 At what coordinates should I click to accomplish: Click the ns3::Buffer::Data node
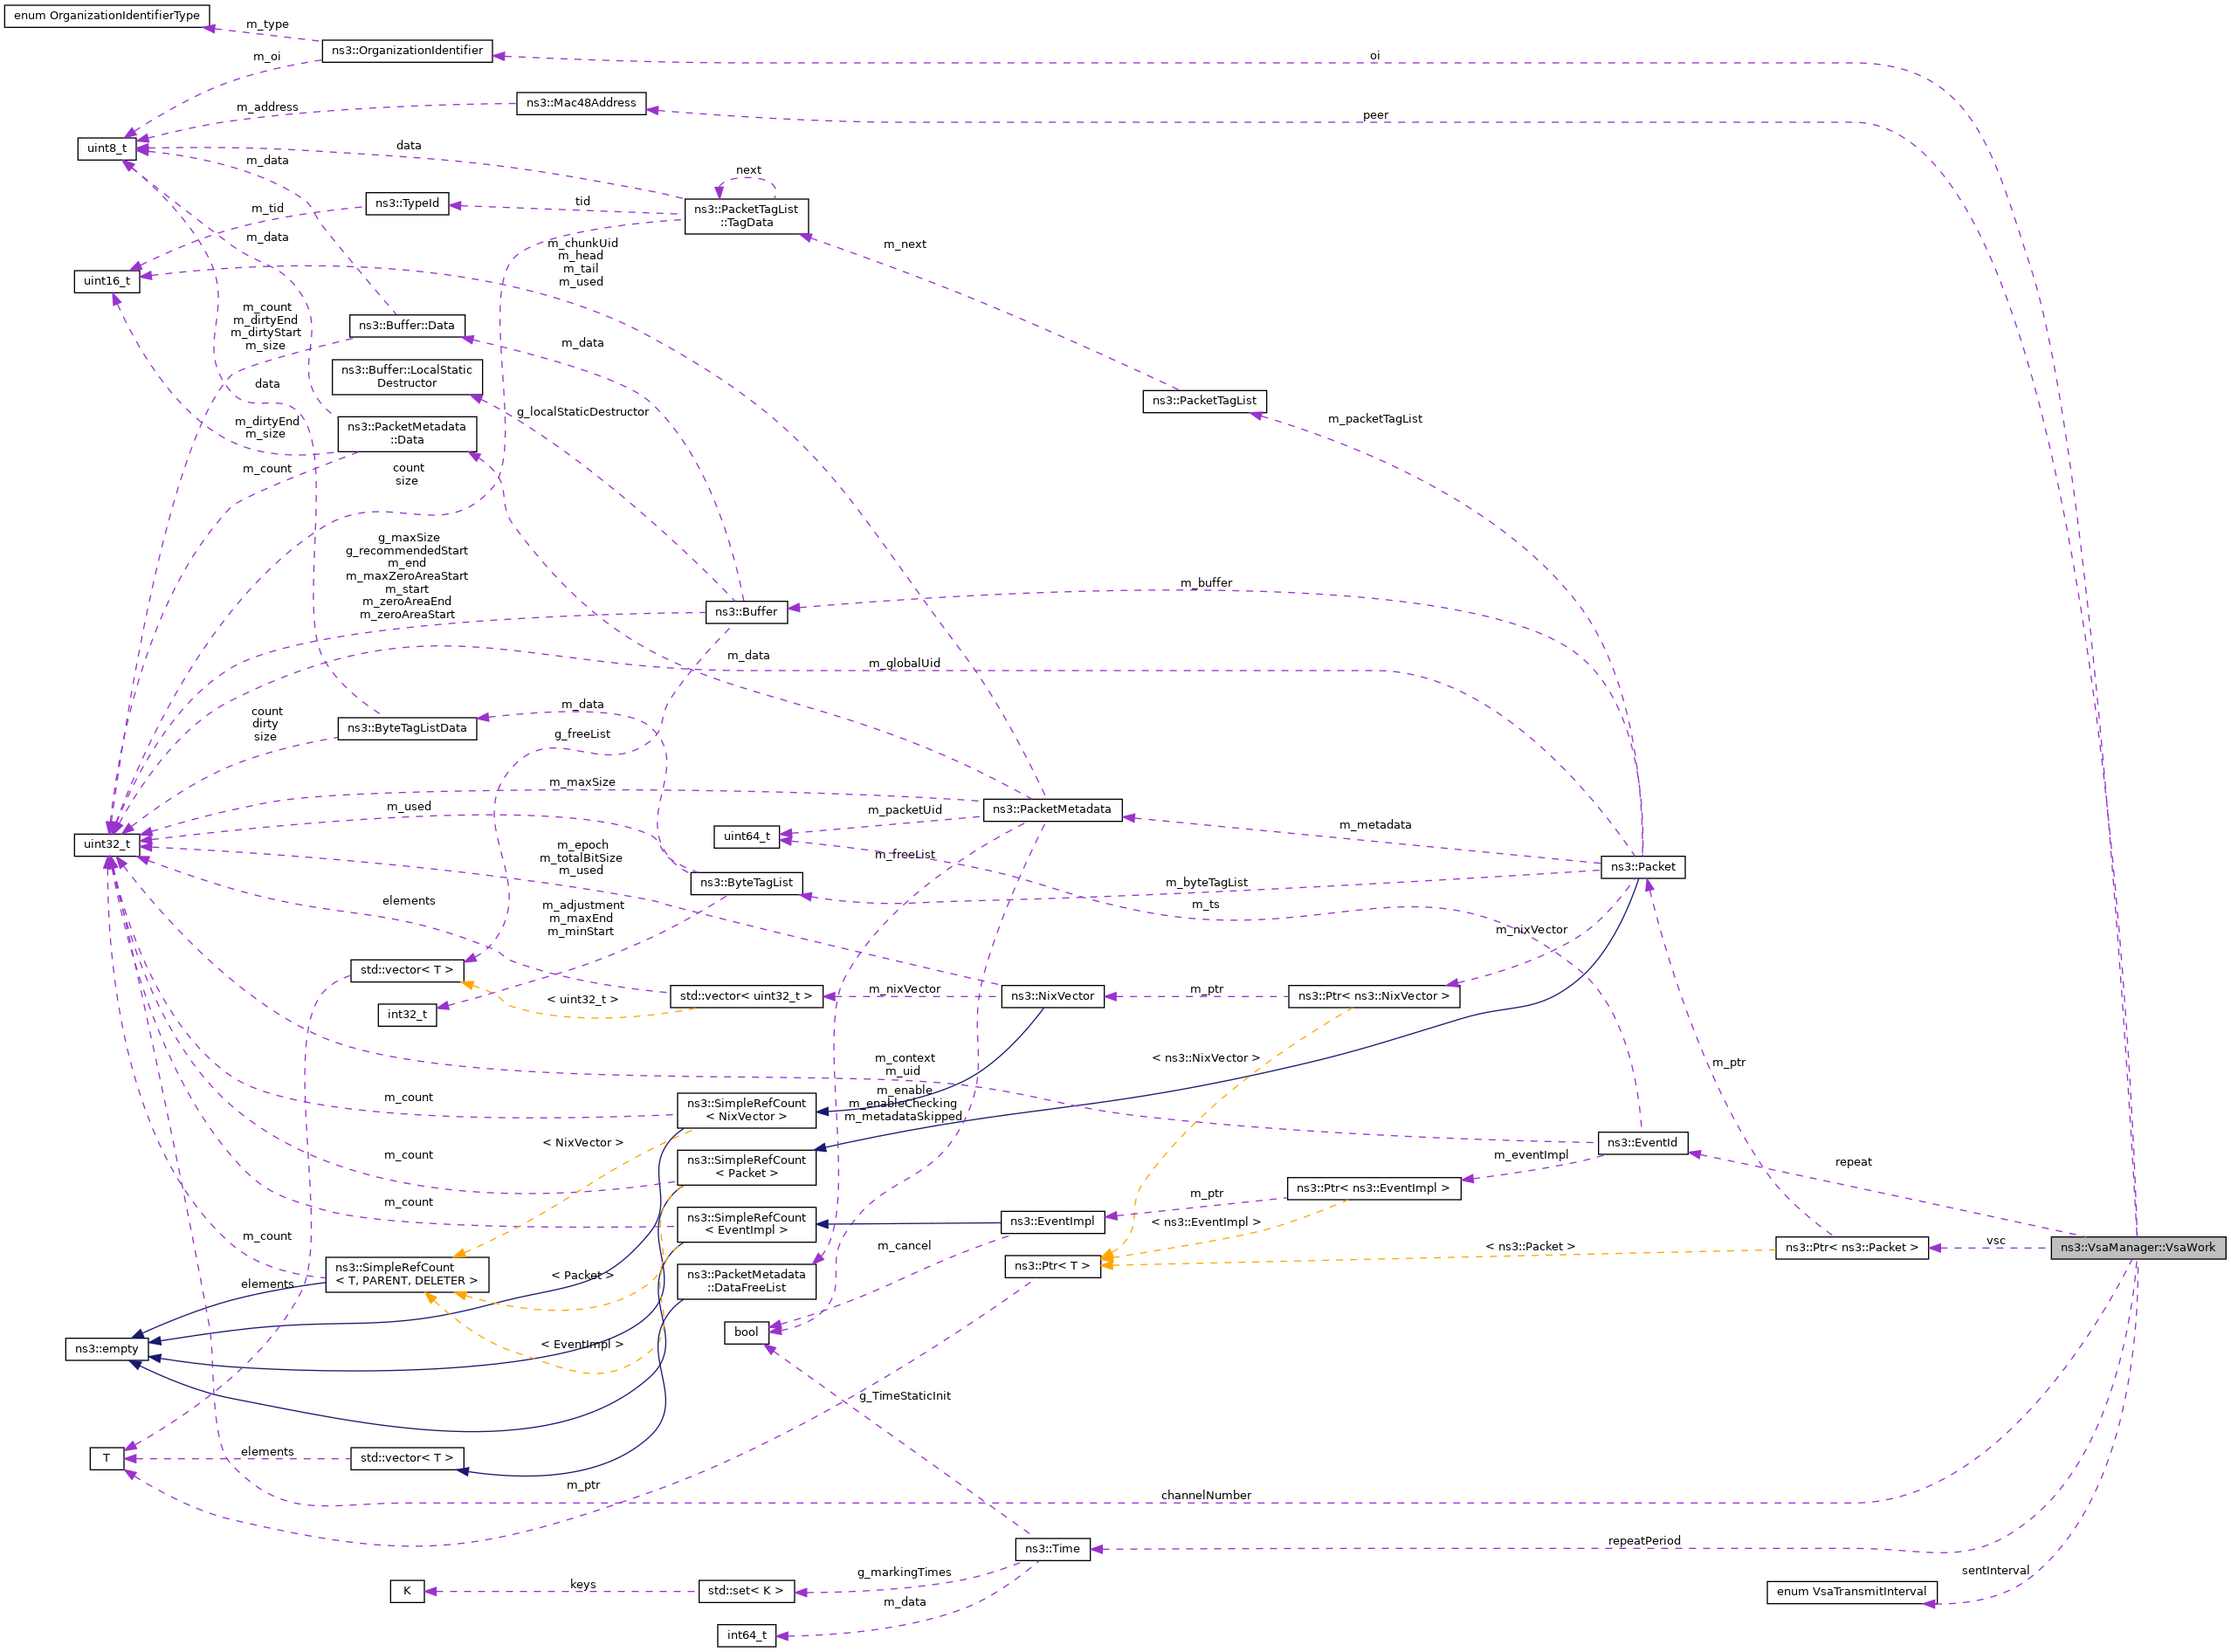point(407,325)
